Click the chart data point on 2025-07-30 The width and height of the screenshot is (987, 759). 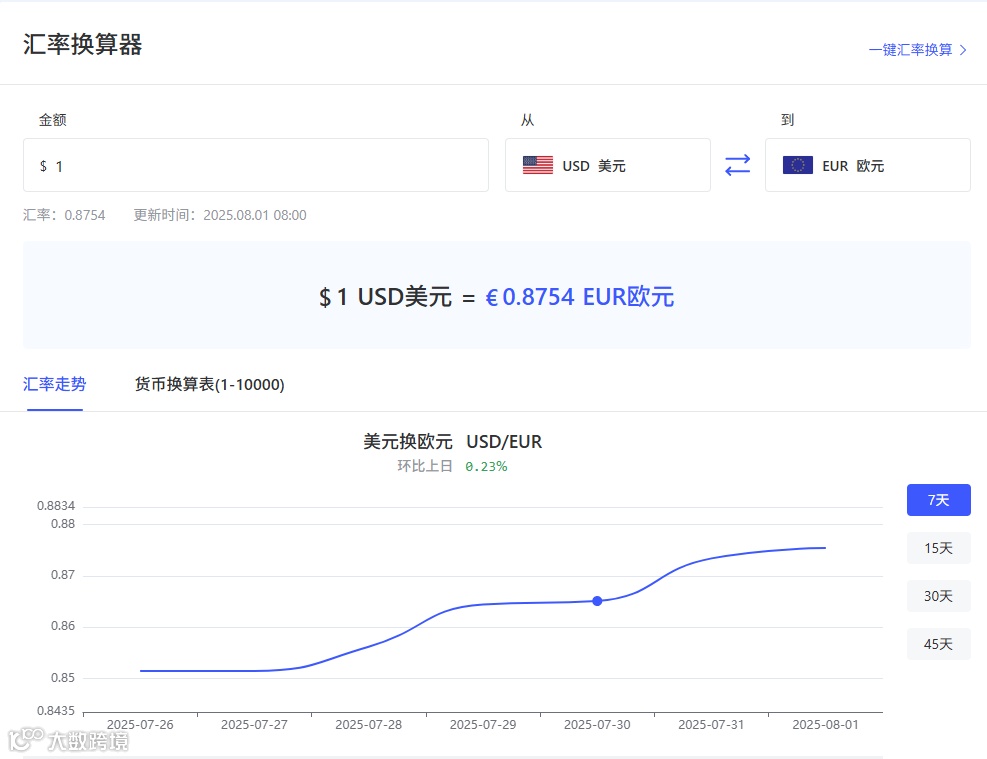click(x=597, y=601)
